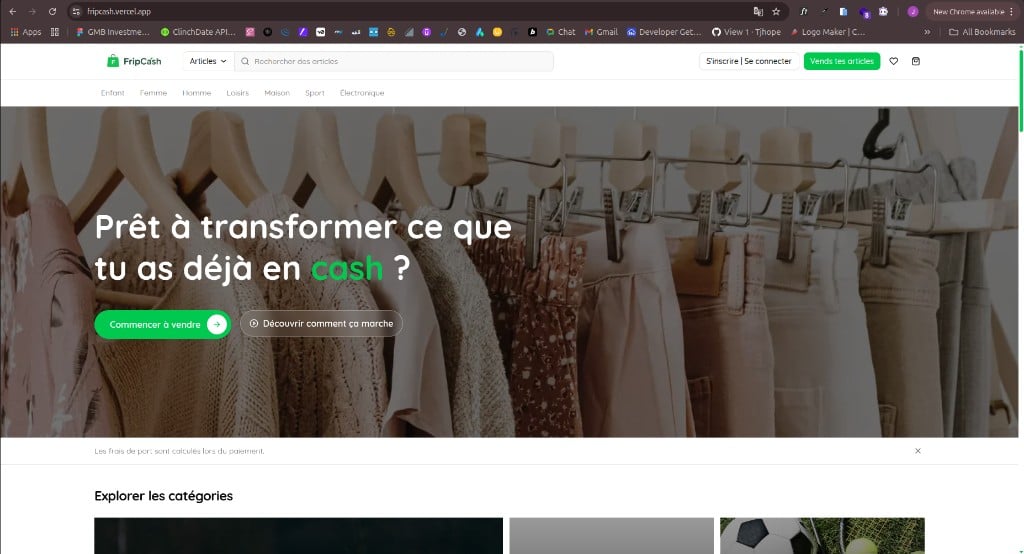The height and width of the screenshot is (554, 1024).
Task: Click Commencer à vendre button
Action: tap(163, 324)
